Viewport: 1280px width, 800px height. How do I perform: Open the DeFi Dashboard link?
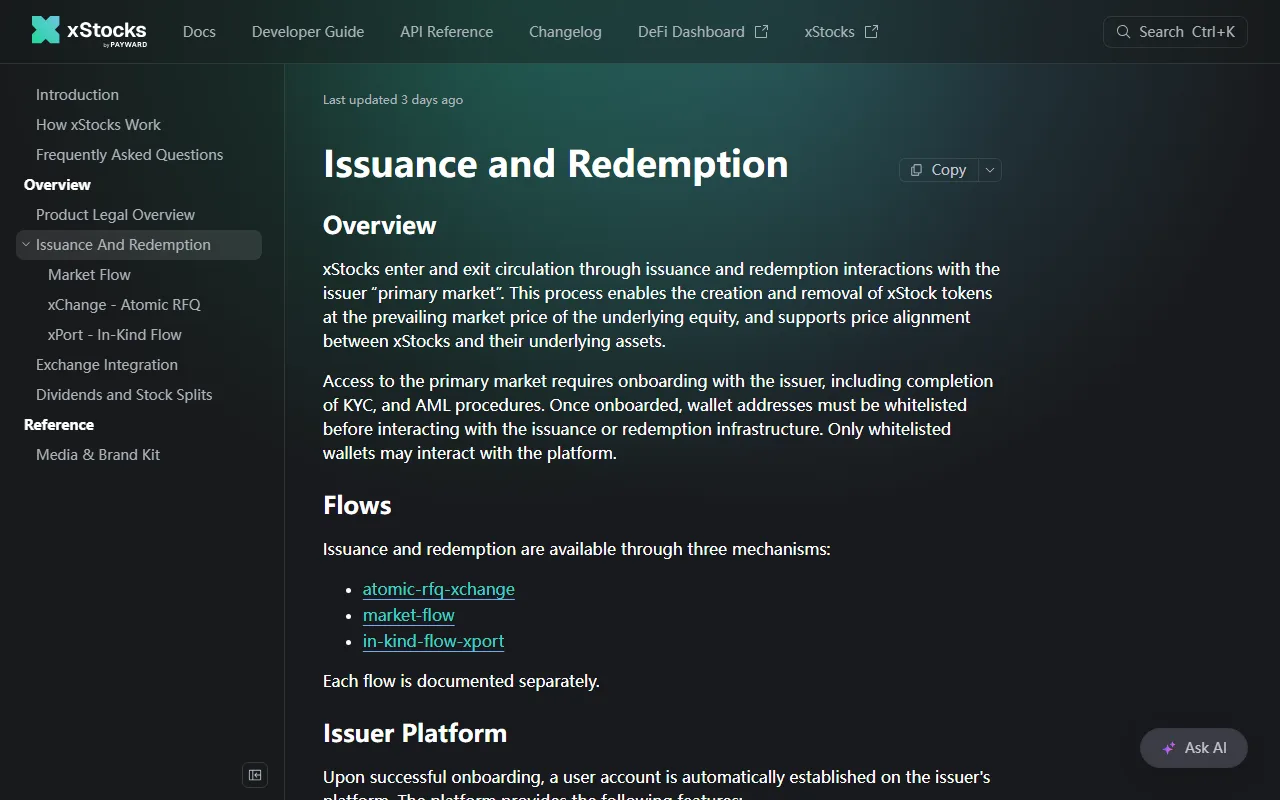(x=703, y=32)
